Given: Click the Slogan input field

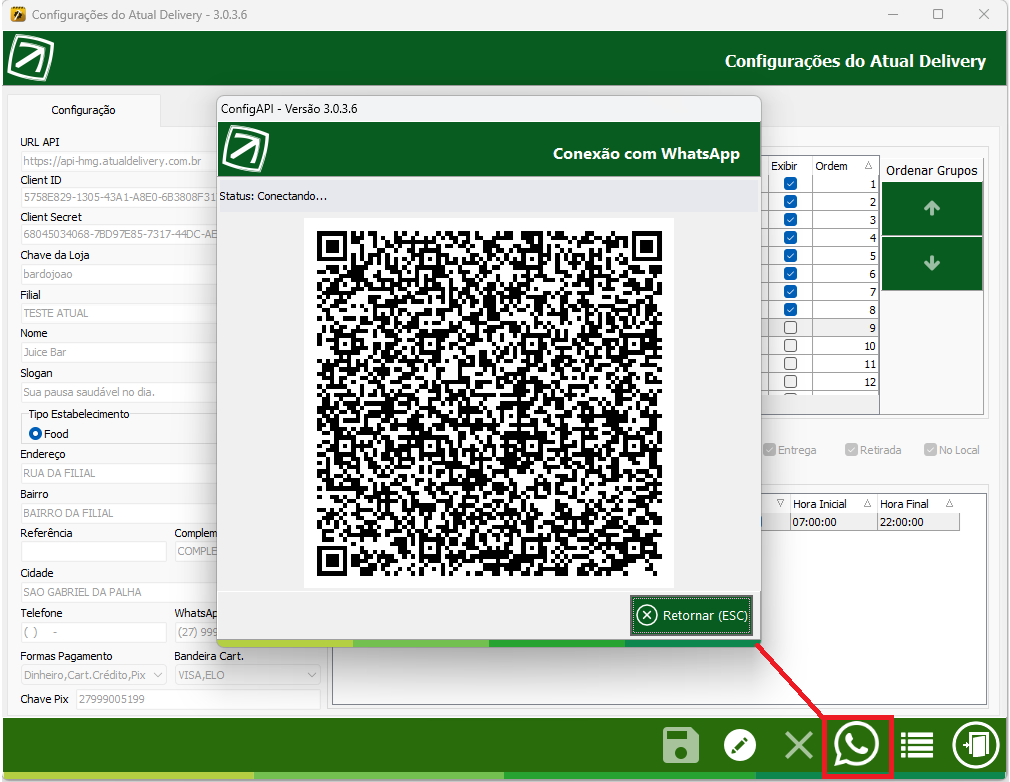Looking at the screenshot, I should tap(119, 392).
